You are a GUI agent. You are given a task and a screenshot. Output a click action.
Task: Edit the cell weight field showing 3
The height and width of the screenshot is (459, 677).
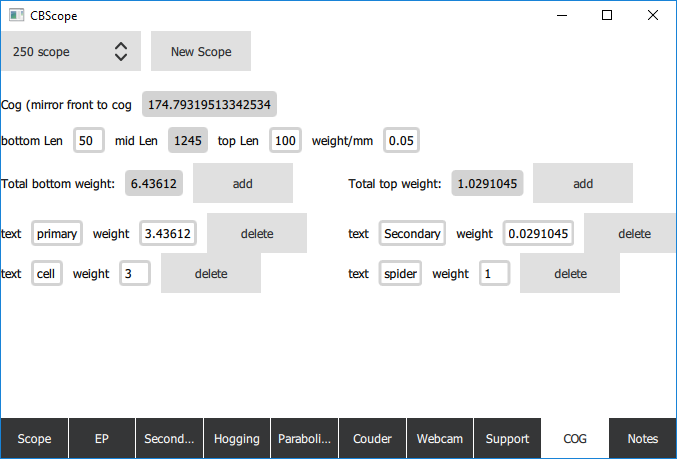click(x=135, y=273)
